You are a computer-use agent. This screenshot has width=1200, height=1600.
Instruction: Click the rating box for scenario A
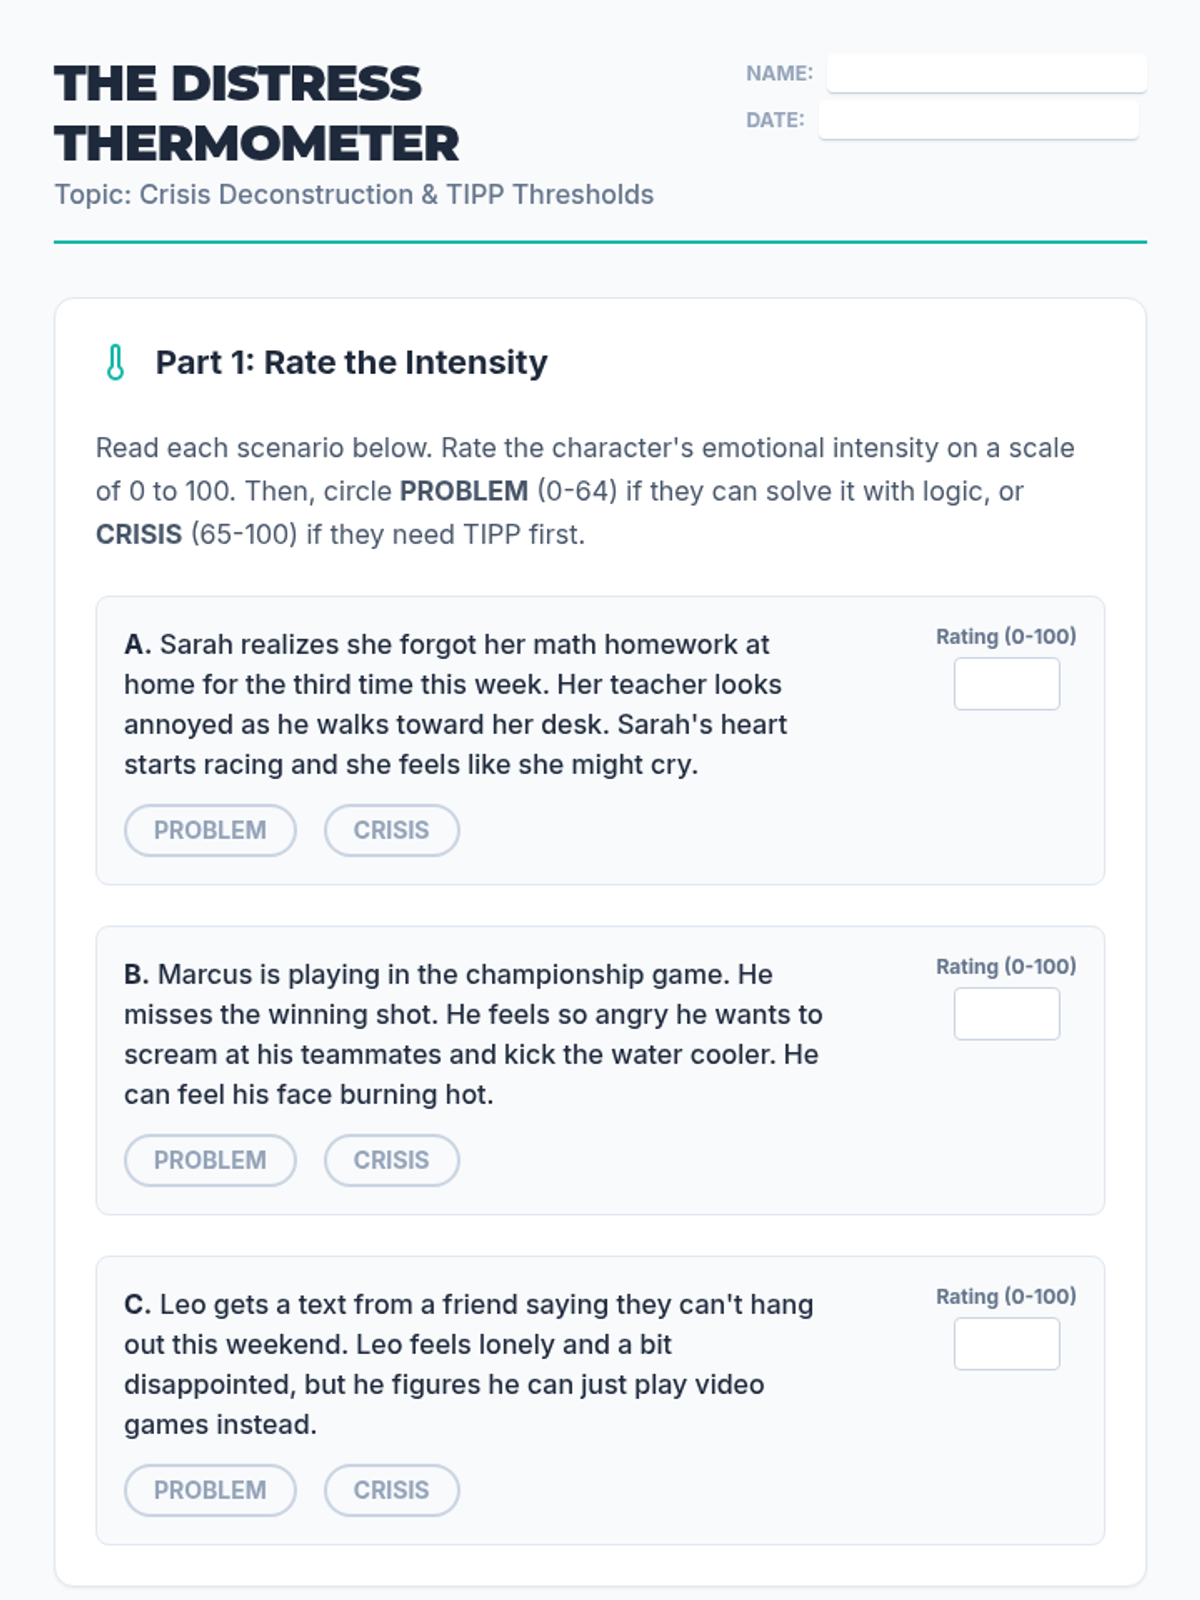pyautogui.click(x=1006, y=684)
